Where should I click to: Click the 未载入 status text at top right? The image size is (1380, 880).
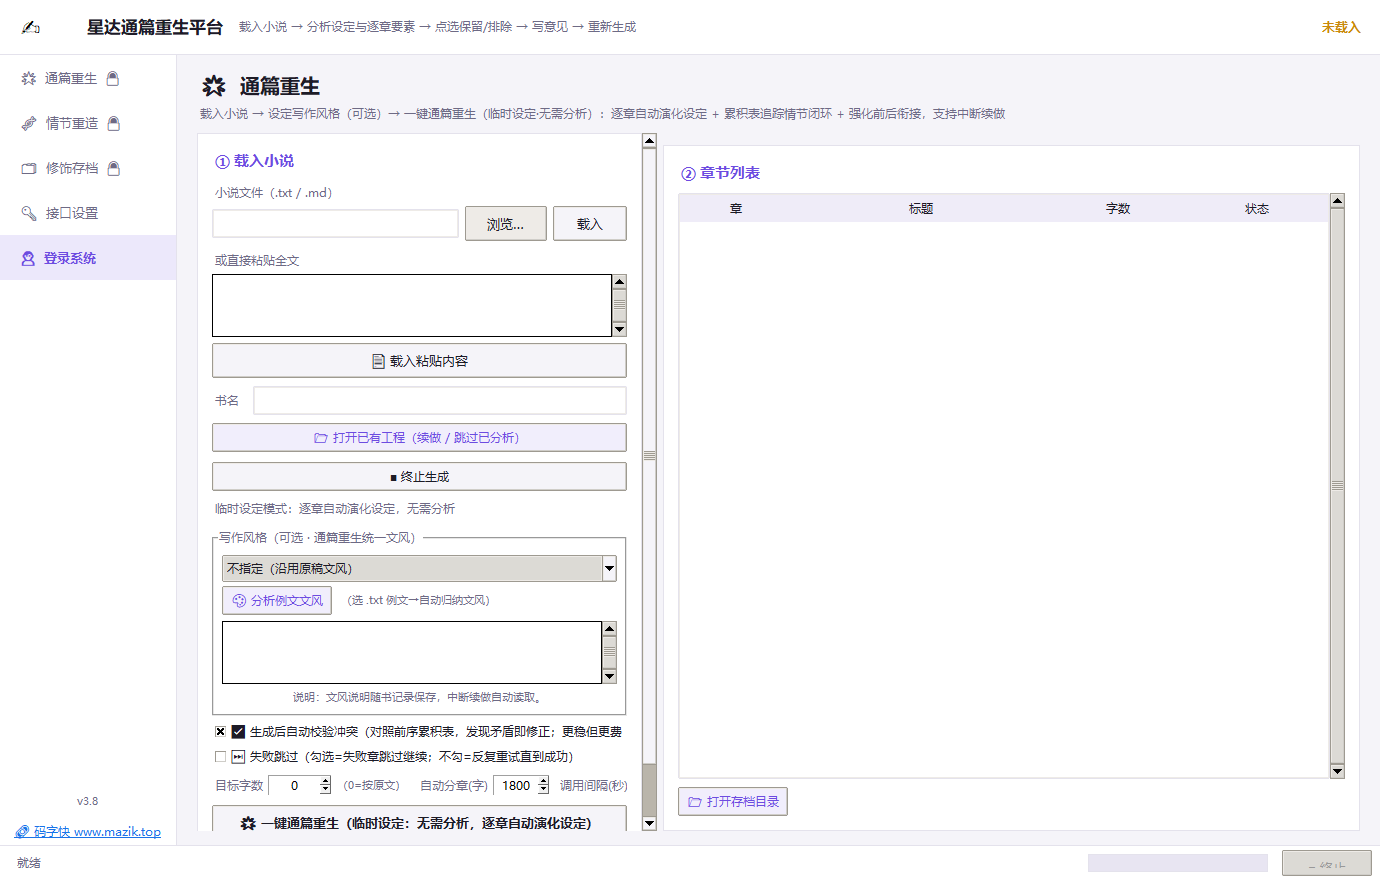[1341, 27]
